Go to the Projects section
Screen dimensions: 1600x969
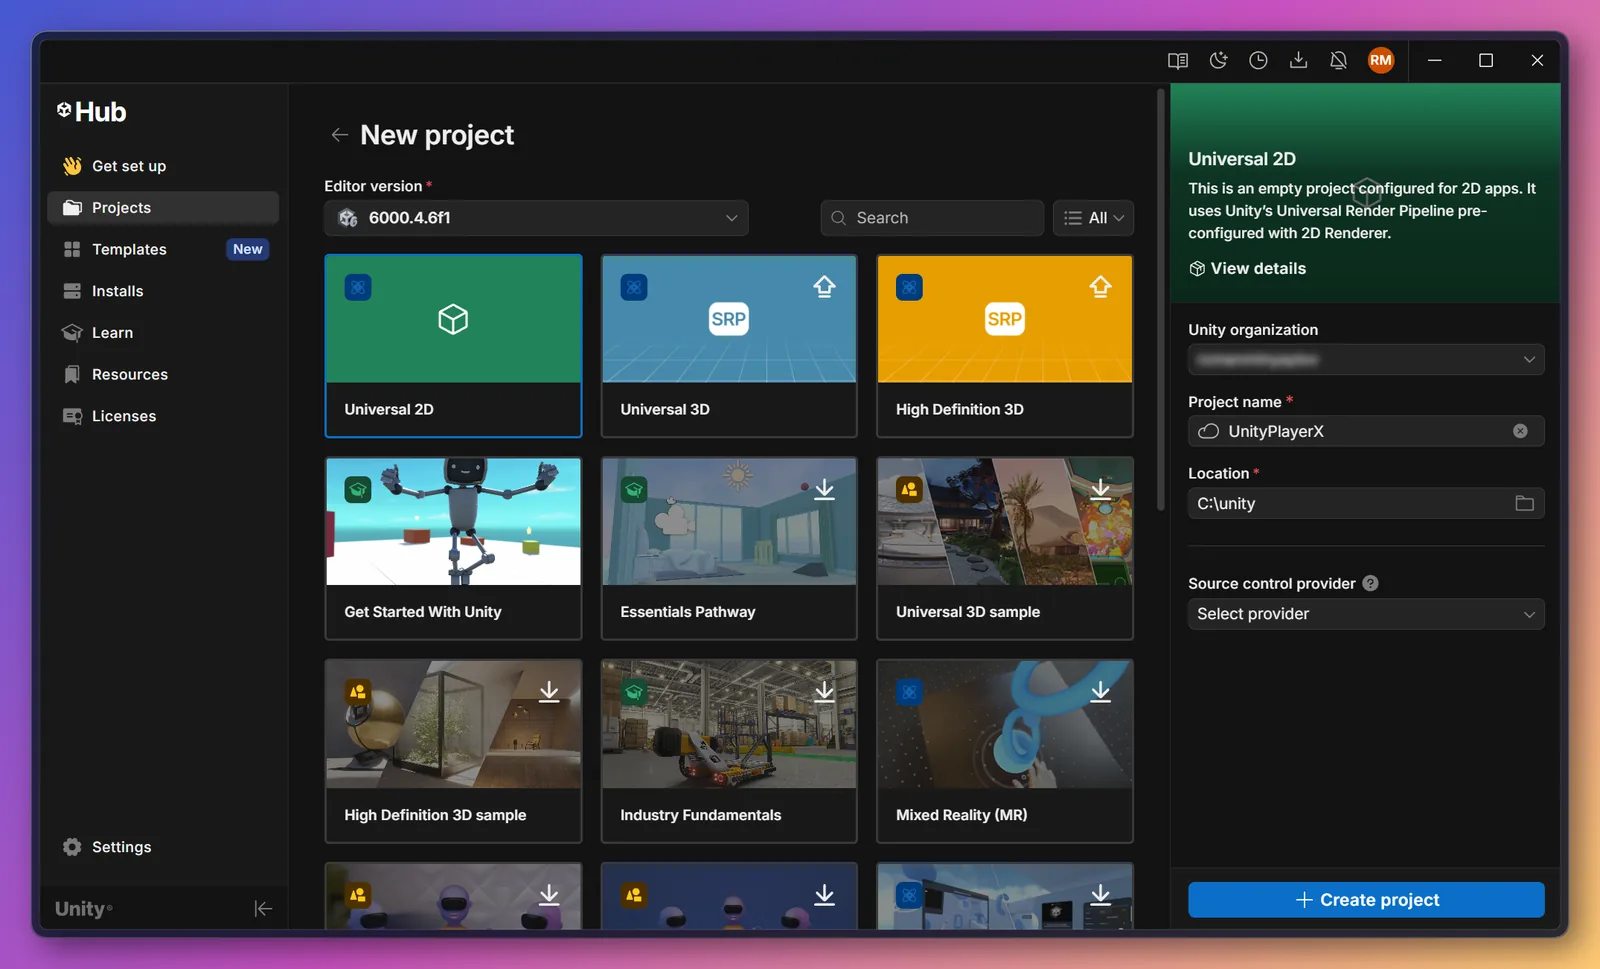pos(163,208)
